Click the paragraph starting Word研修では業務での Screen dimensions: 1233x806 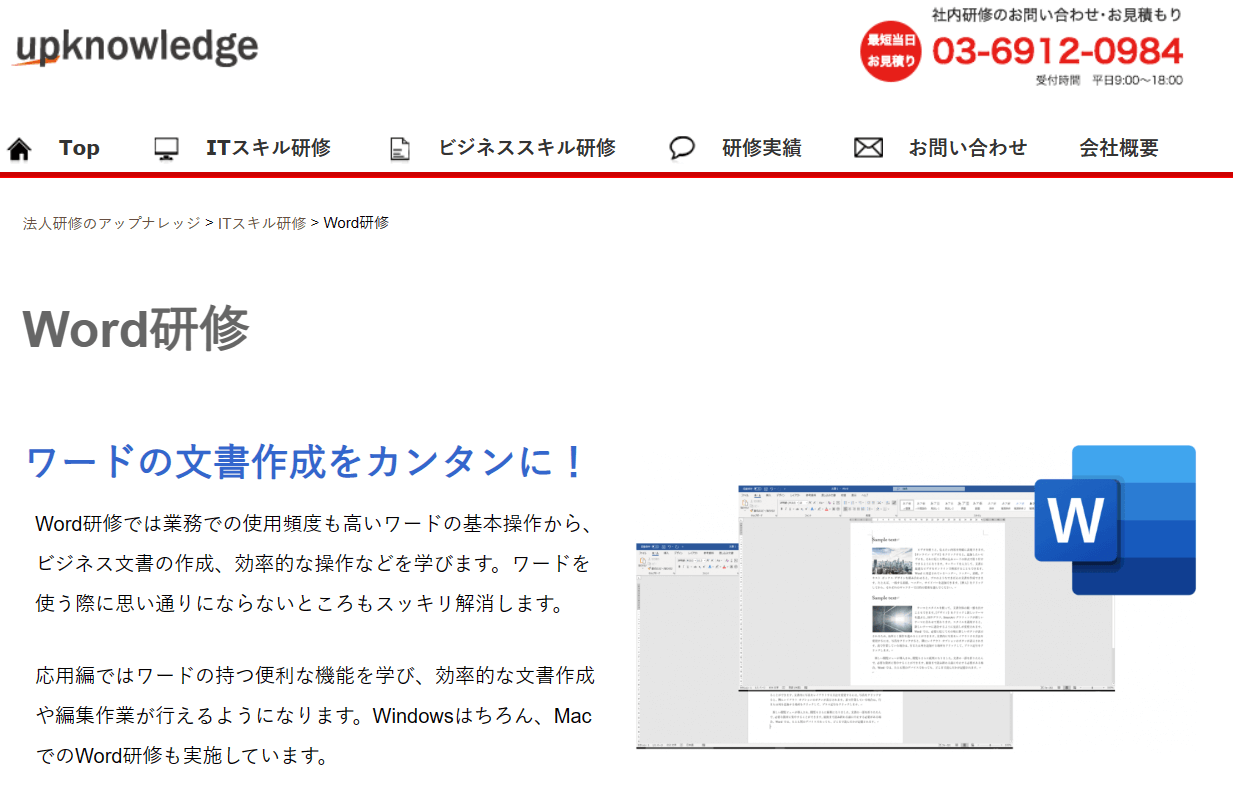point(315,564)
